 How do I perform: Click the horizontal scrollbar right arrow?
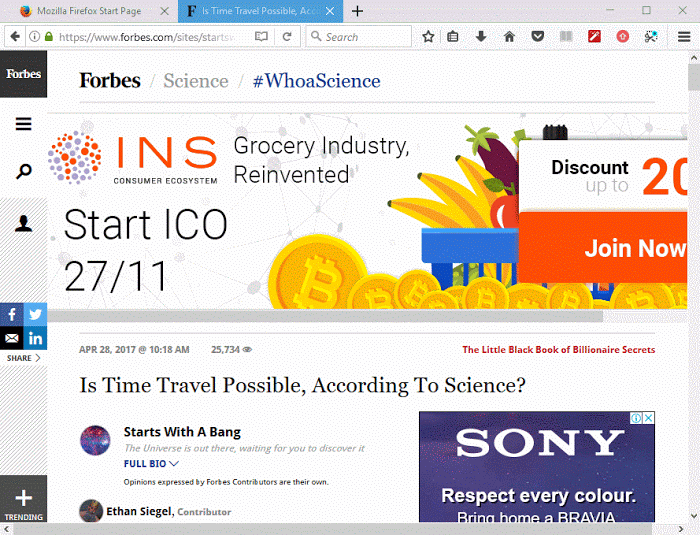point(681,529)
